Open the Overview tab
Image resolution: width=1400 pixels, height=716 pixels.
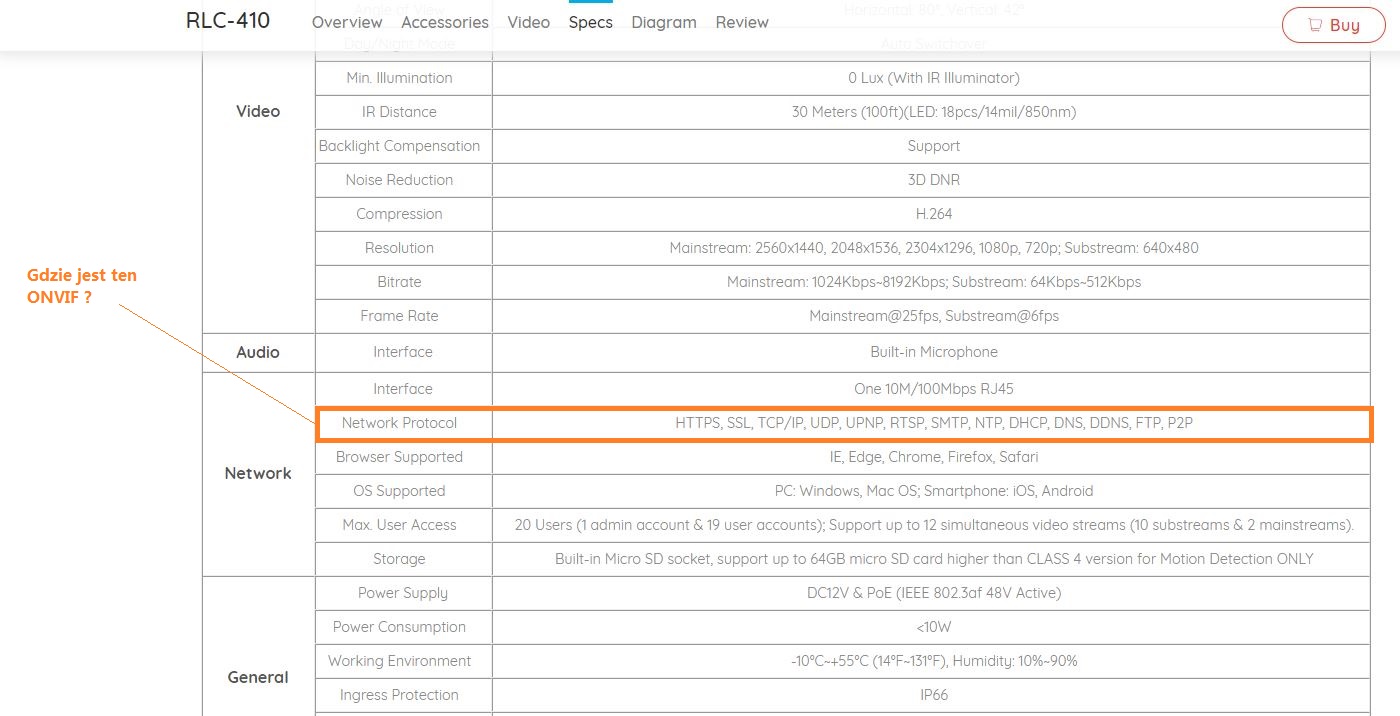tap(347, 22)
